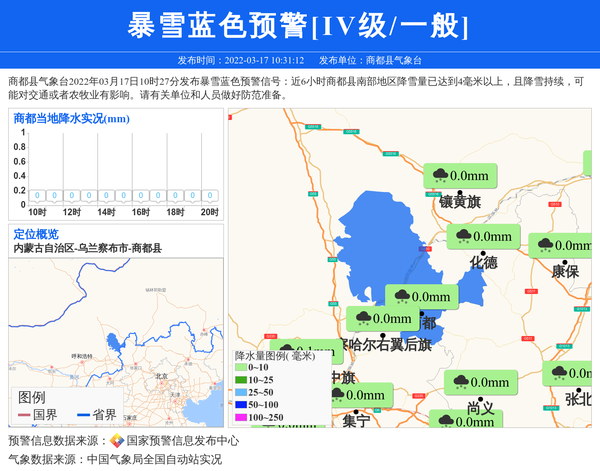Click the snow cloud icon above 张北
The image size is (600, 471).
(x=559, y=373)
